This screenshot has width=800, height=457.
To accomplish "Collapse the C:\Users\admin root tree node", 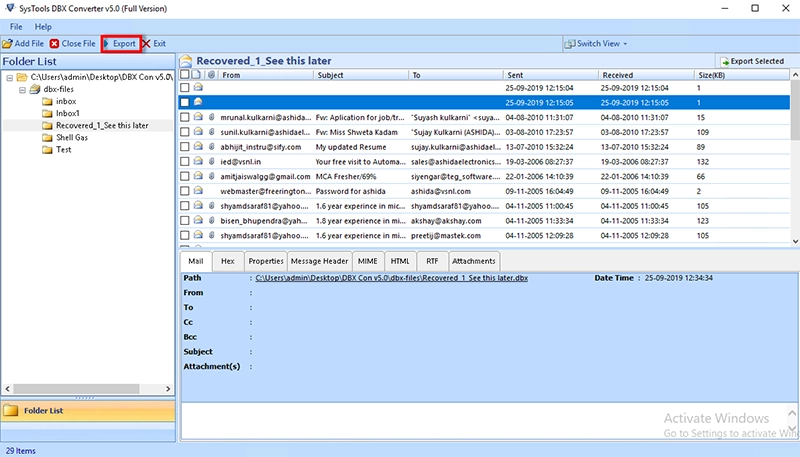I will 10,78.
